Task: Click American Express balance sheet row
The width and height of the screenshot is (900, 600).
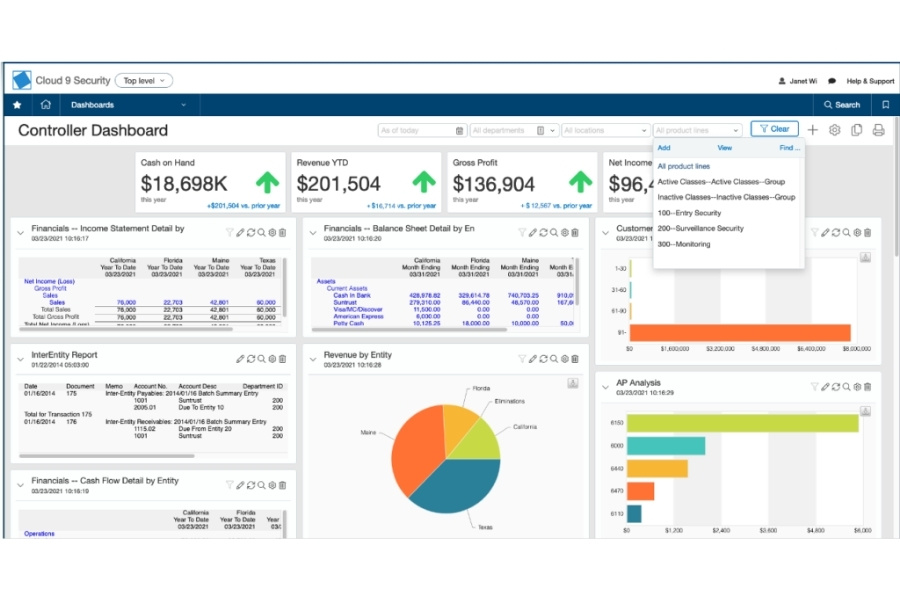Action: pos(358,316)
